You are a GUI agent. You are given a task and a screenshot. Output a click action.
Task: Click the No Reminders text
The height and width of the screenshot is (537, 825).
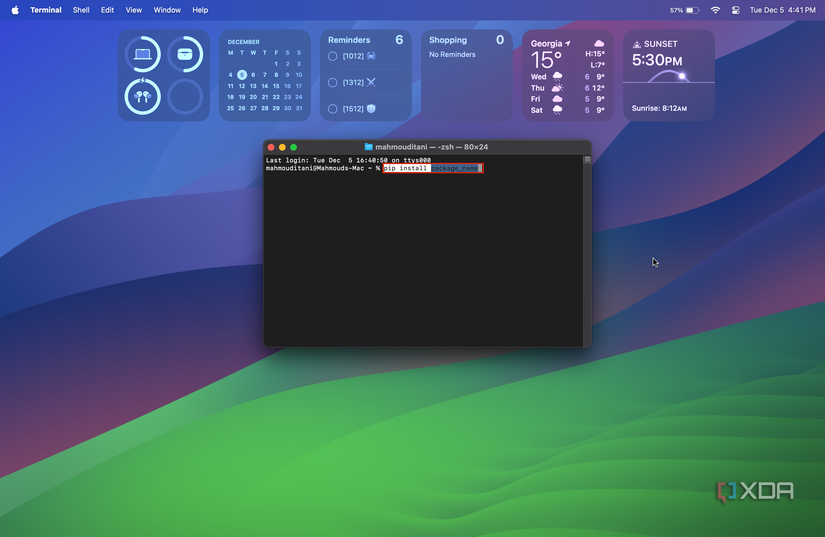pos(452,54)
